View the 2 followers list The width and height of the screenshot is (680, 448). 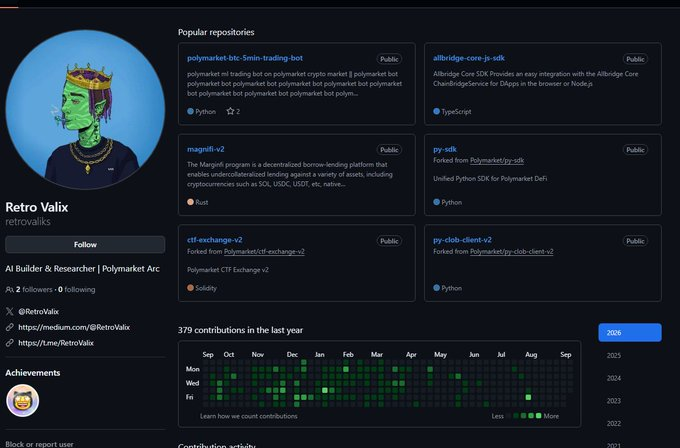point(34,289)
